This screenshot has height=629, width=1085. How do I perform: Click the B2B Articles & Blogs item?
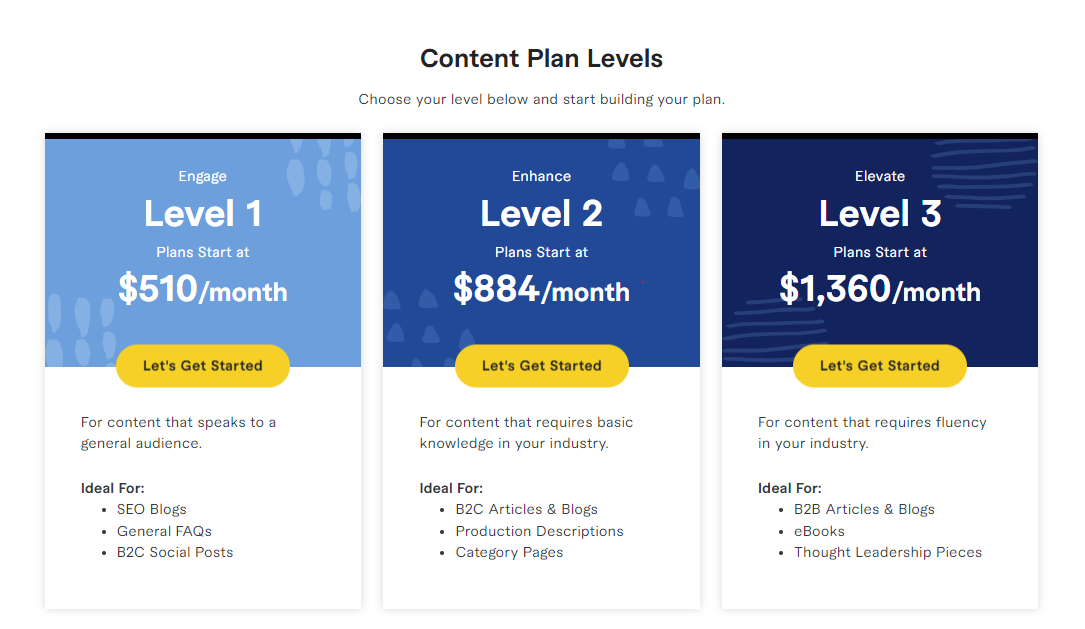pos(864,509)
